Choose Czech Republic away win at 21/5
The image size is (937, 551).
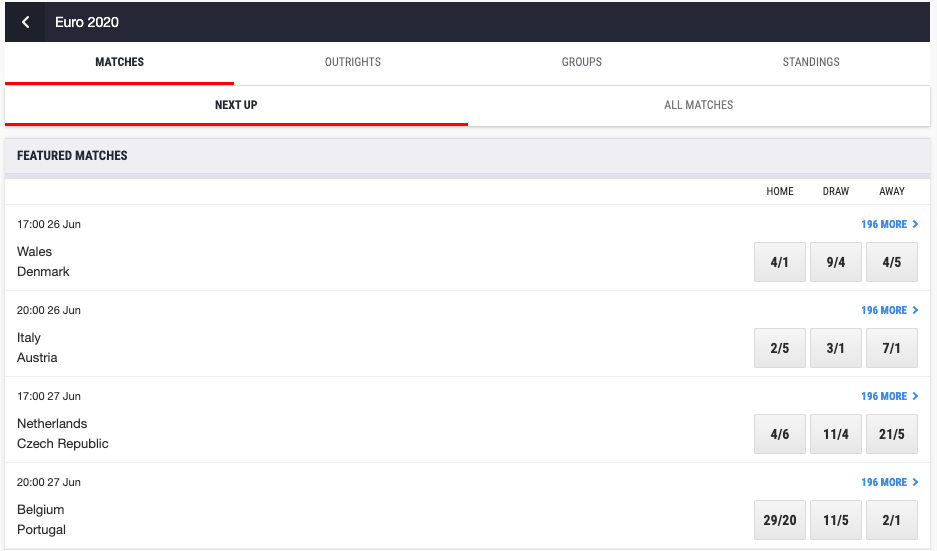(x=892, y=434)
